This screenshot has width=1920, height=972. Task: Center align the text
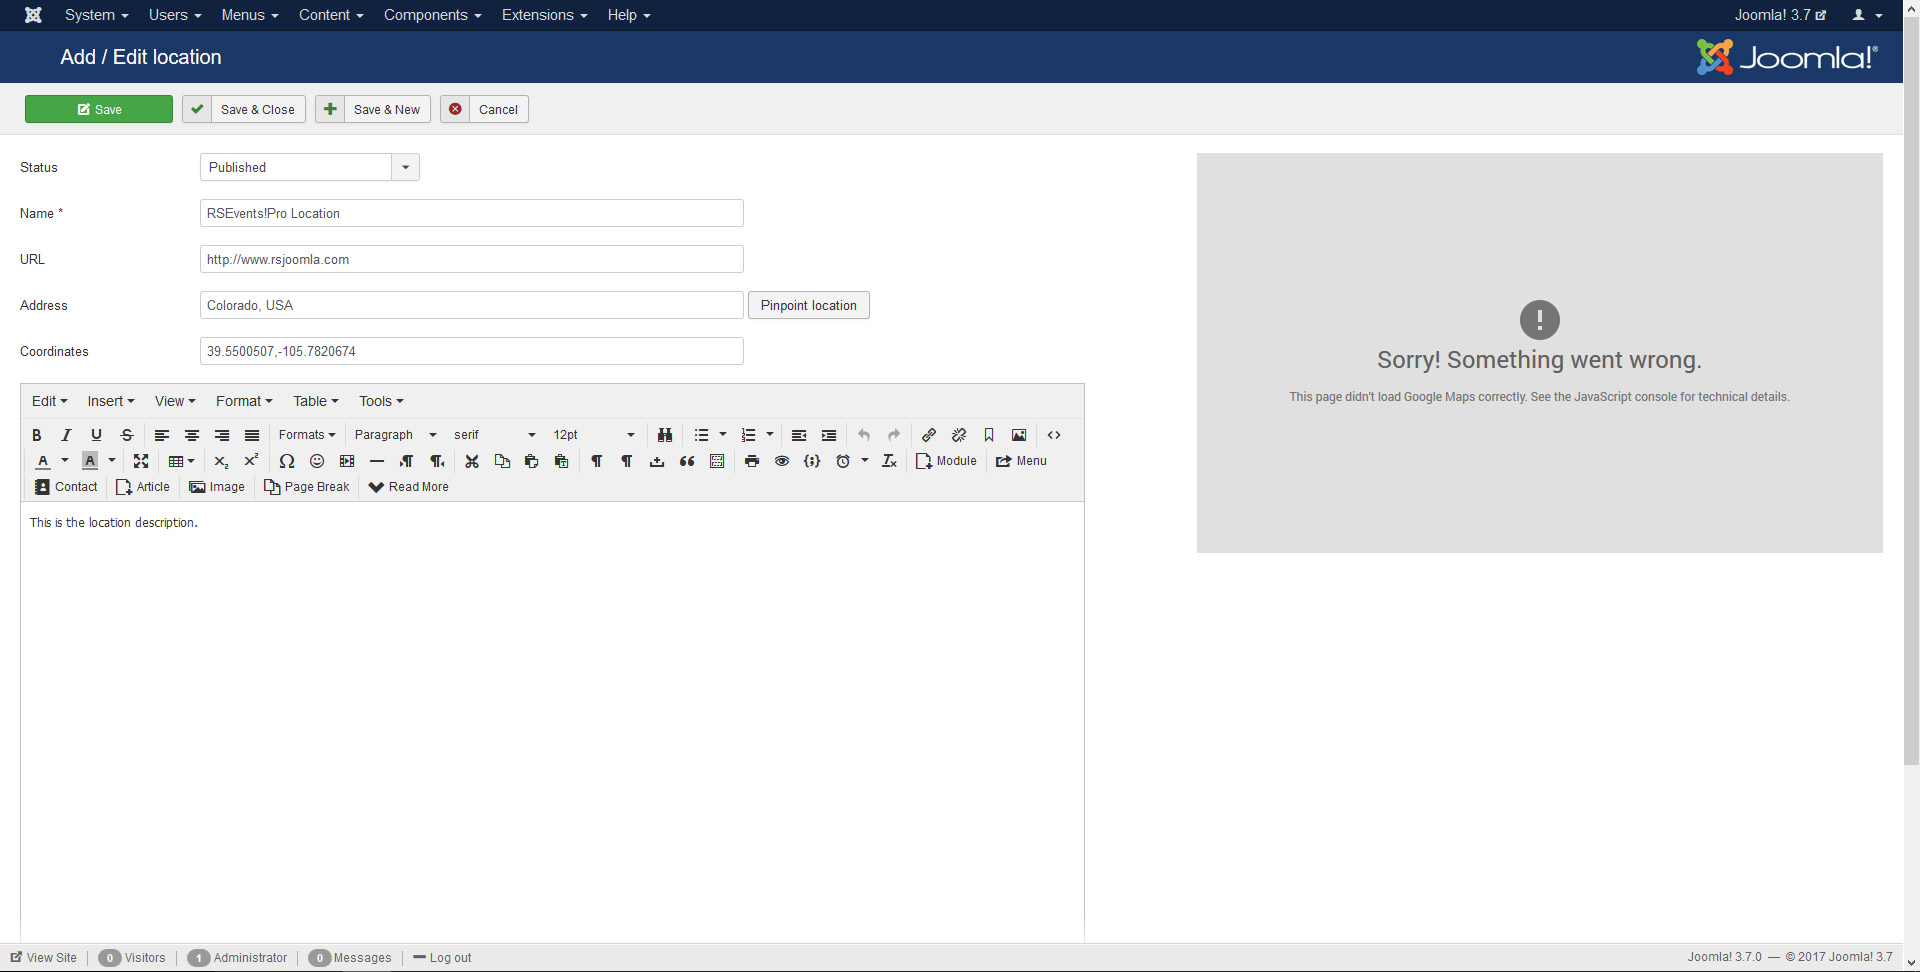point(192,435)
